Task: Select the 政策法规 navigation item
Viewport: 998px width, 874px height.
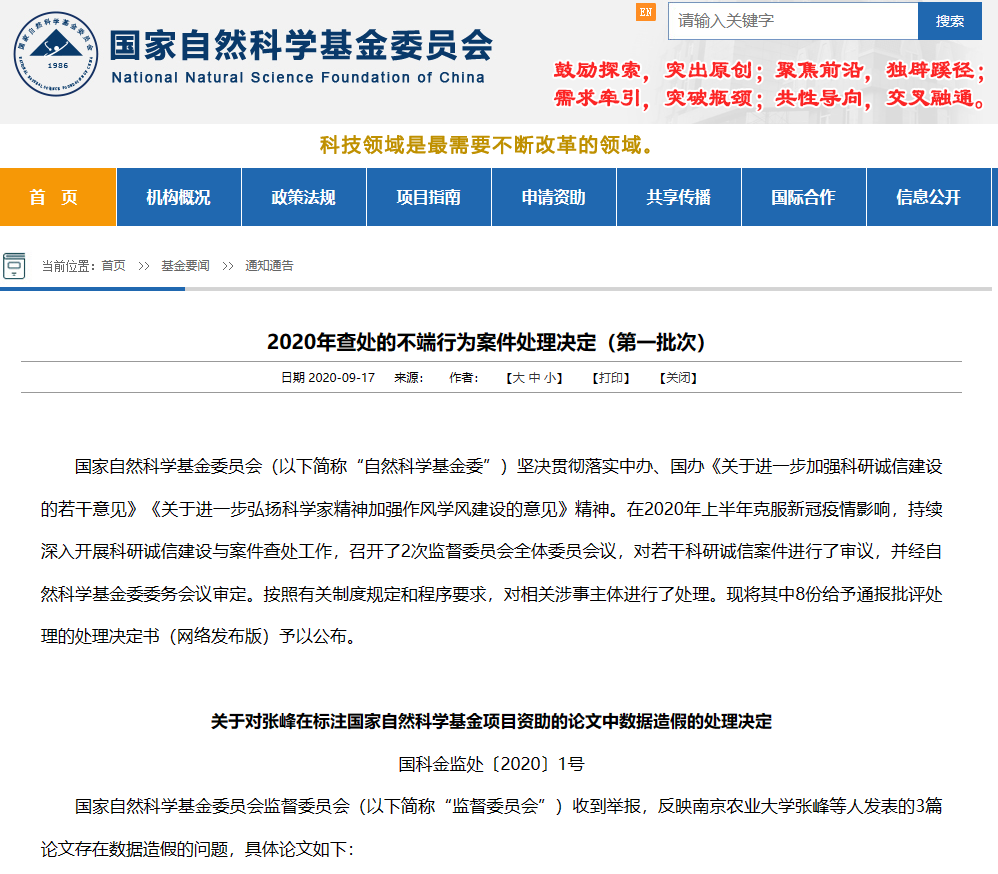Action: (x=304, y=197)
